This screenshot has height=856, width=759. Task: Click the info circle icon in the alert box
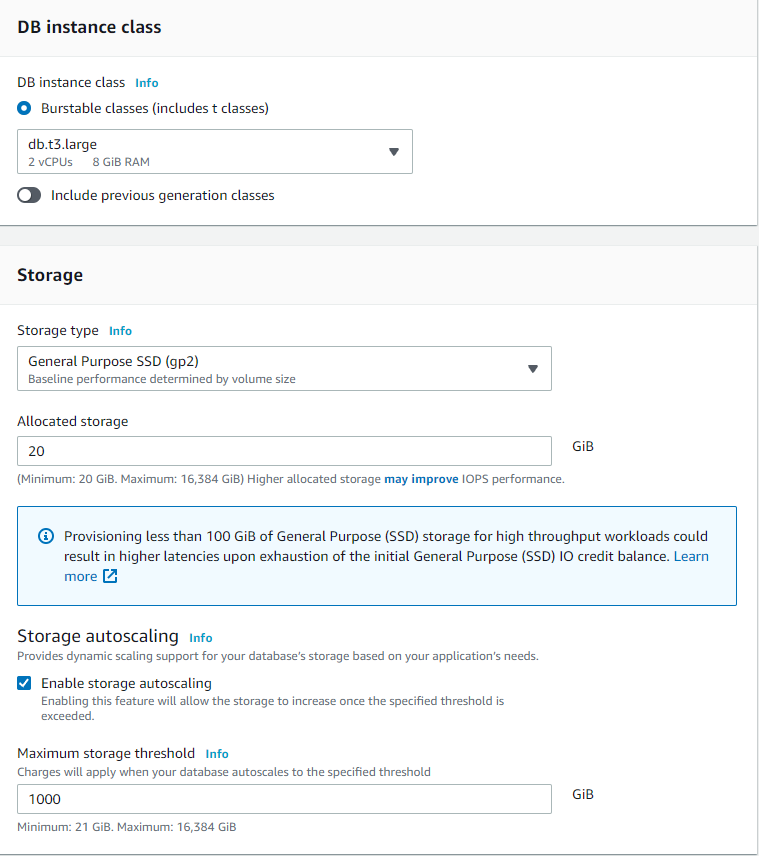pyautogui.click(x=45, y=536)
